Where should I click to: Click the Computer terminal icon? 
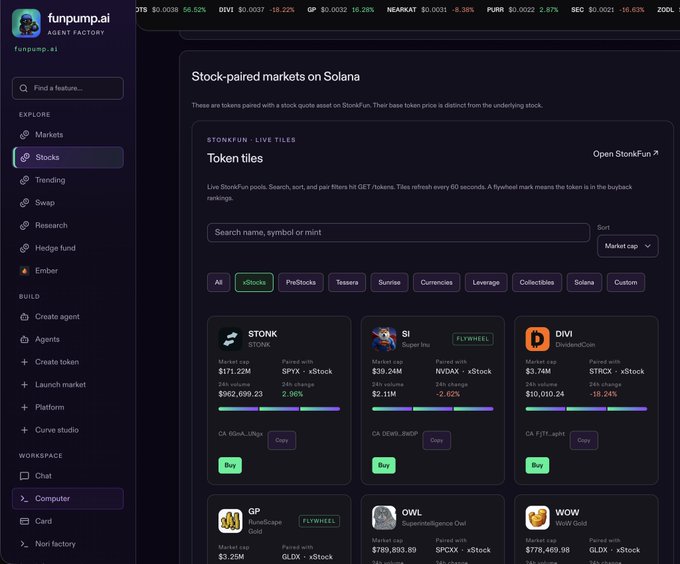click(24, 499)
